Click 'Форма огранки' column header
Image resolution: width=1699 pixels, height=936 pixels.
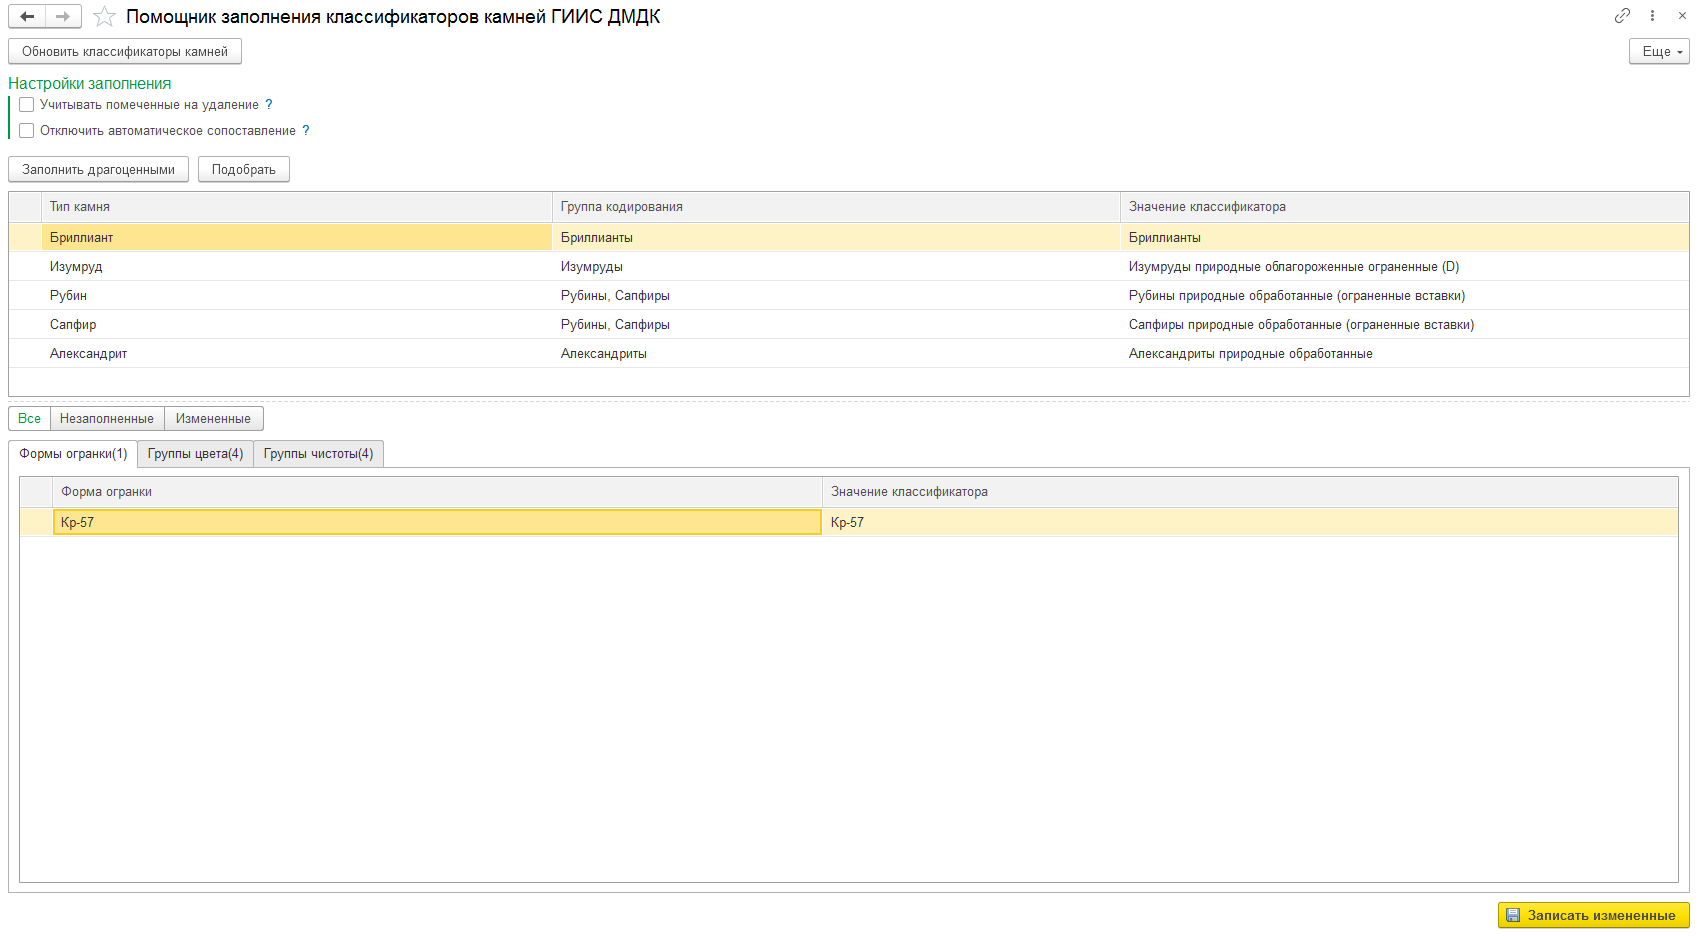pyautogui.click(x=437, y=491)
